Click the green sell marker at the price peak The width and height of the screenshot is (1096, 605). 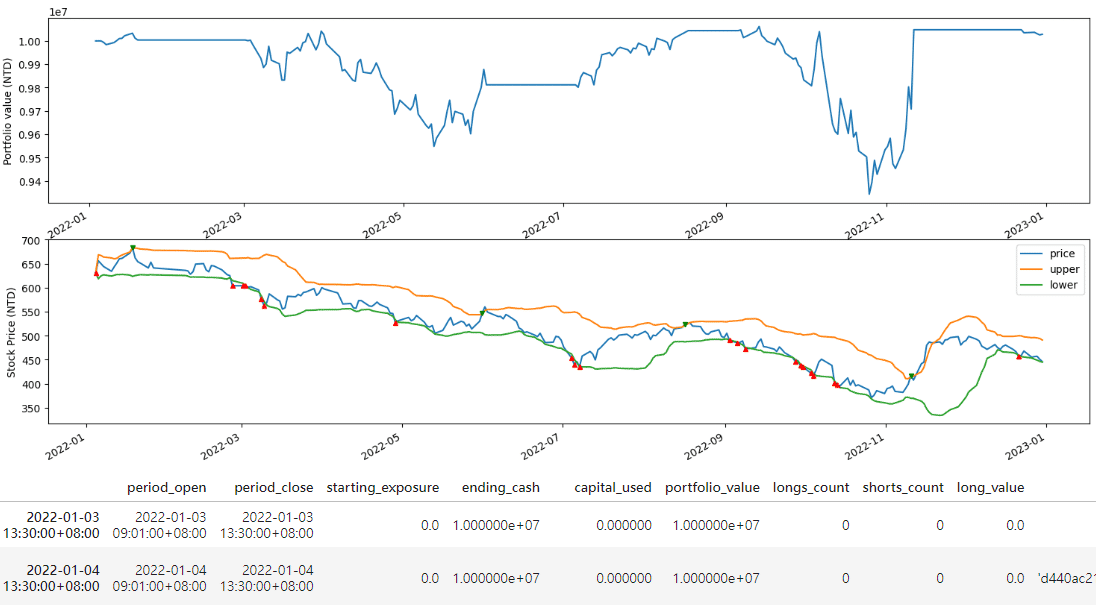click(132, 248)
